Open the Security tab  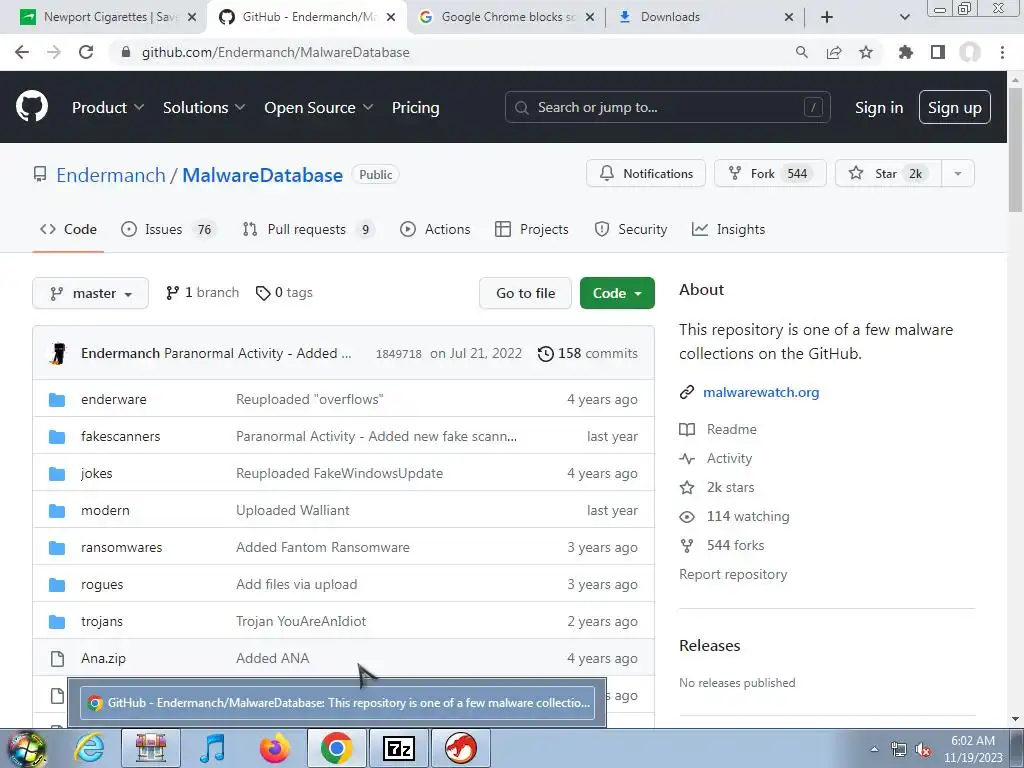click(631, 229)
